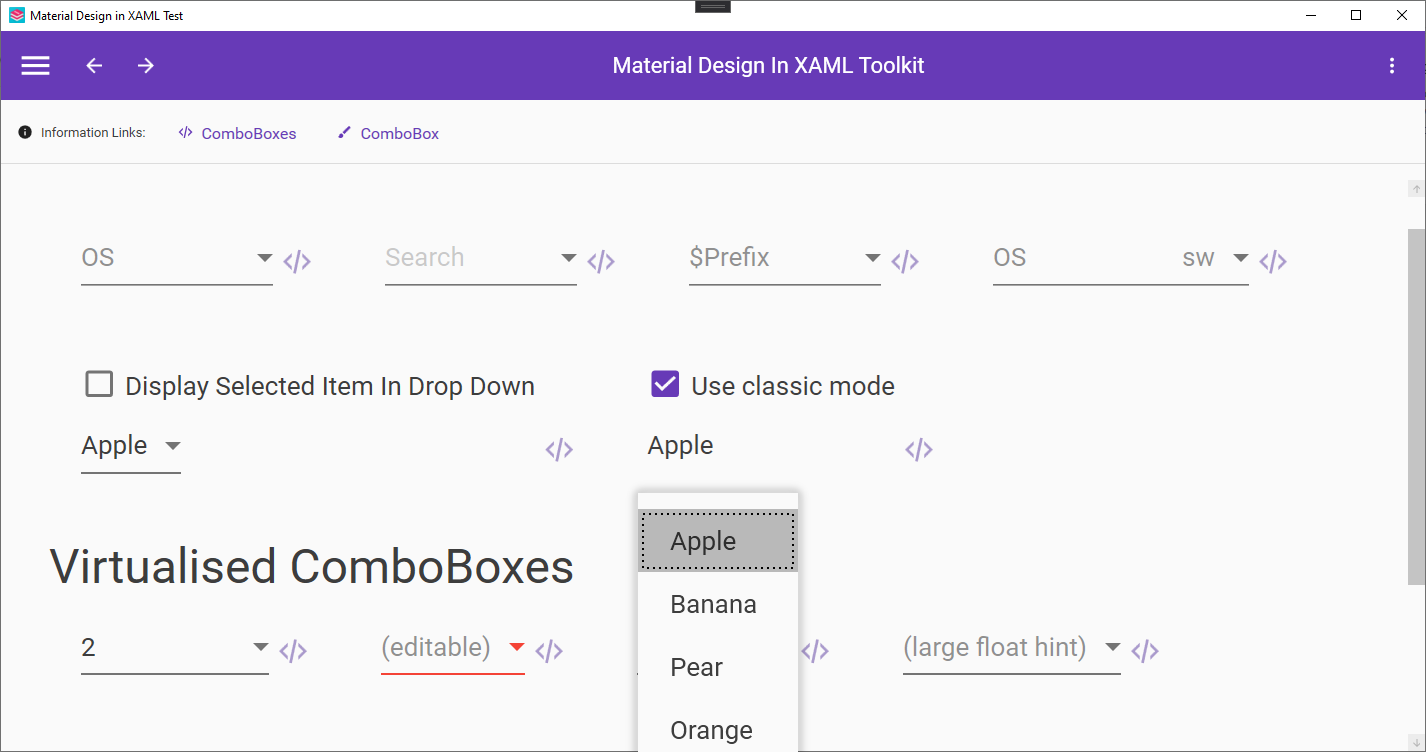Open the code sample icon beside OS combo
The image size is (1426, 752).
[297, 260]
